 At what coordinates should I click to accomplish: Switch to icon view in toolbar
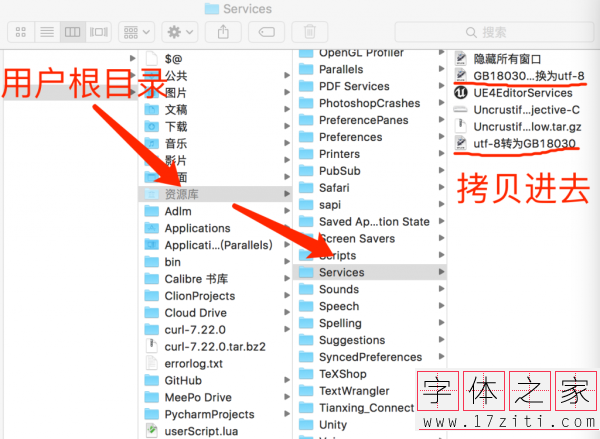(x=21, y=32)
